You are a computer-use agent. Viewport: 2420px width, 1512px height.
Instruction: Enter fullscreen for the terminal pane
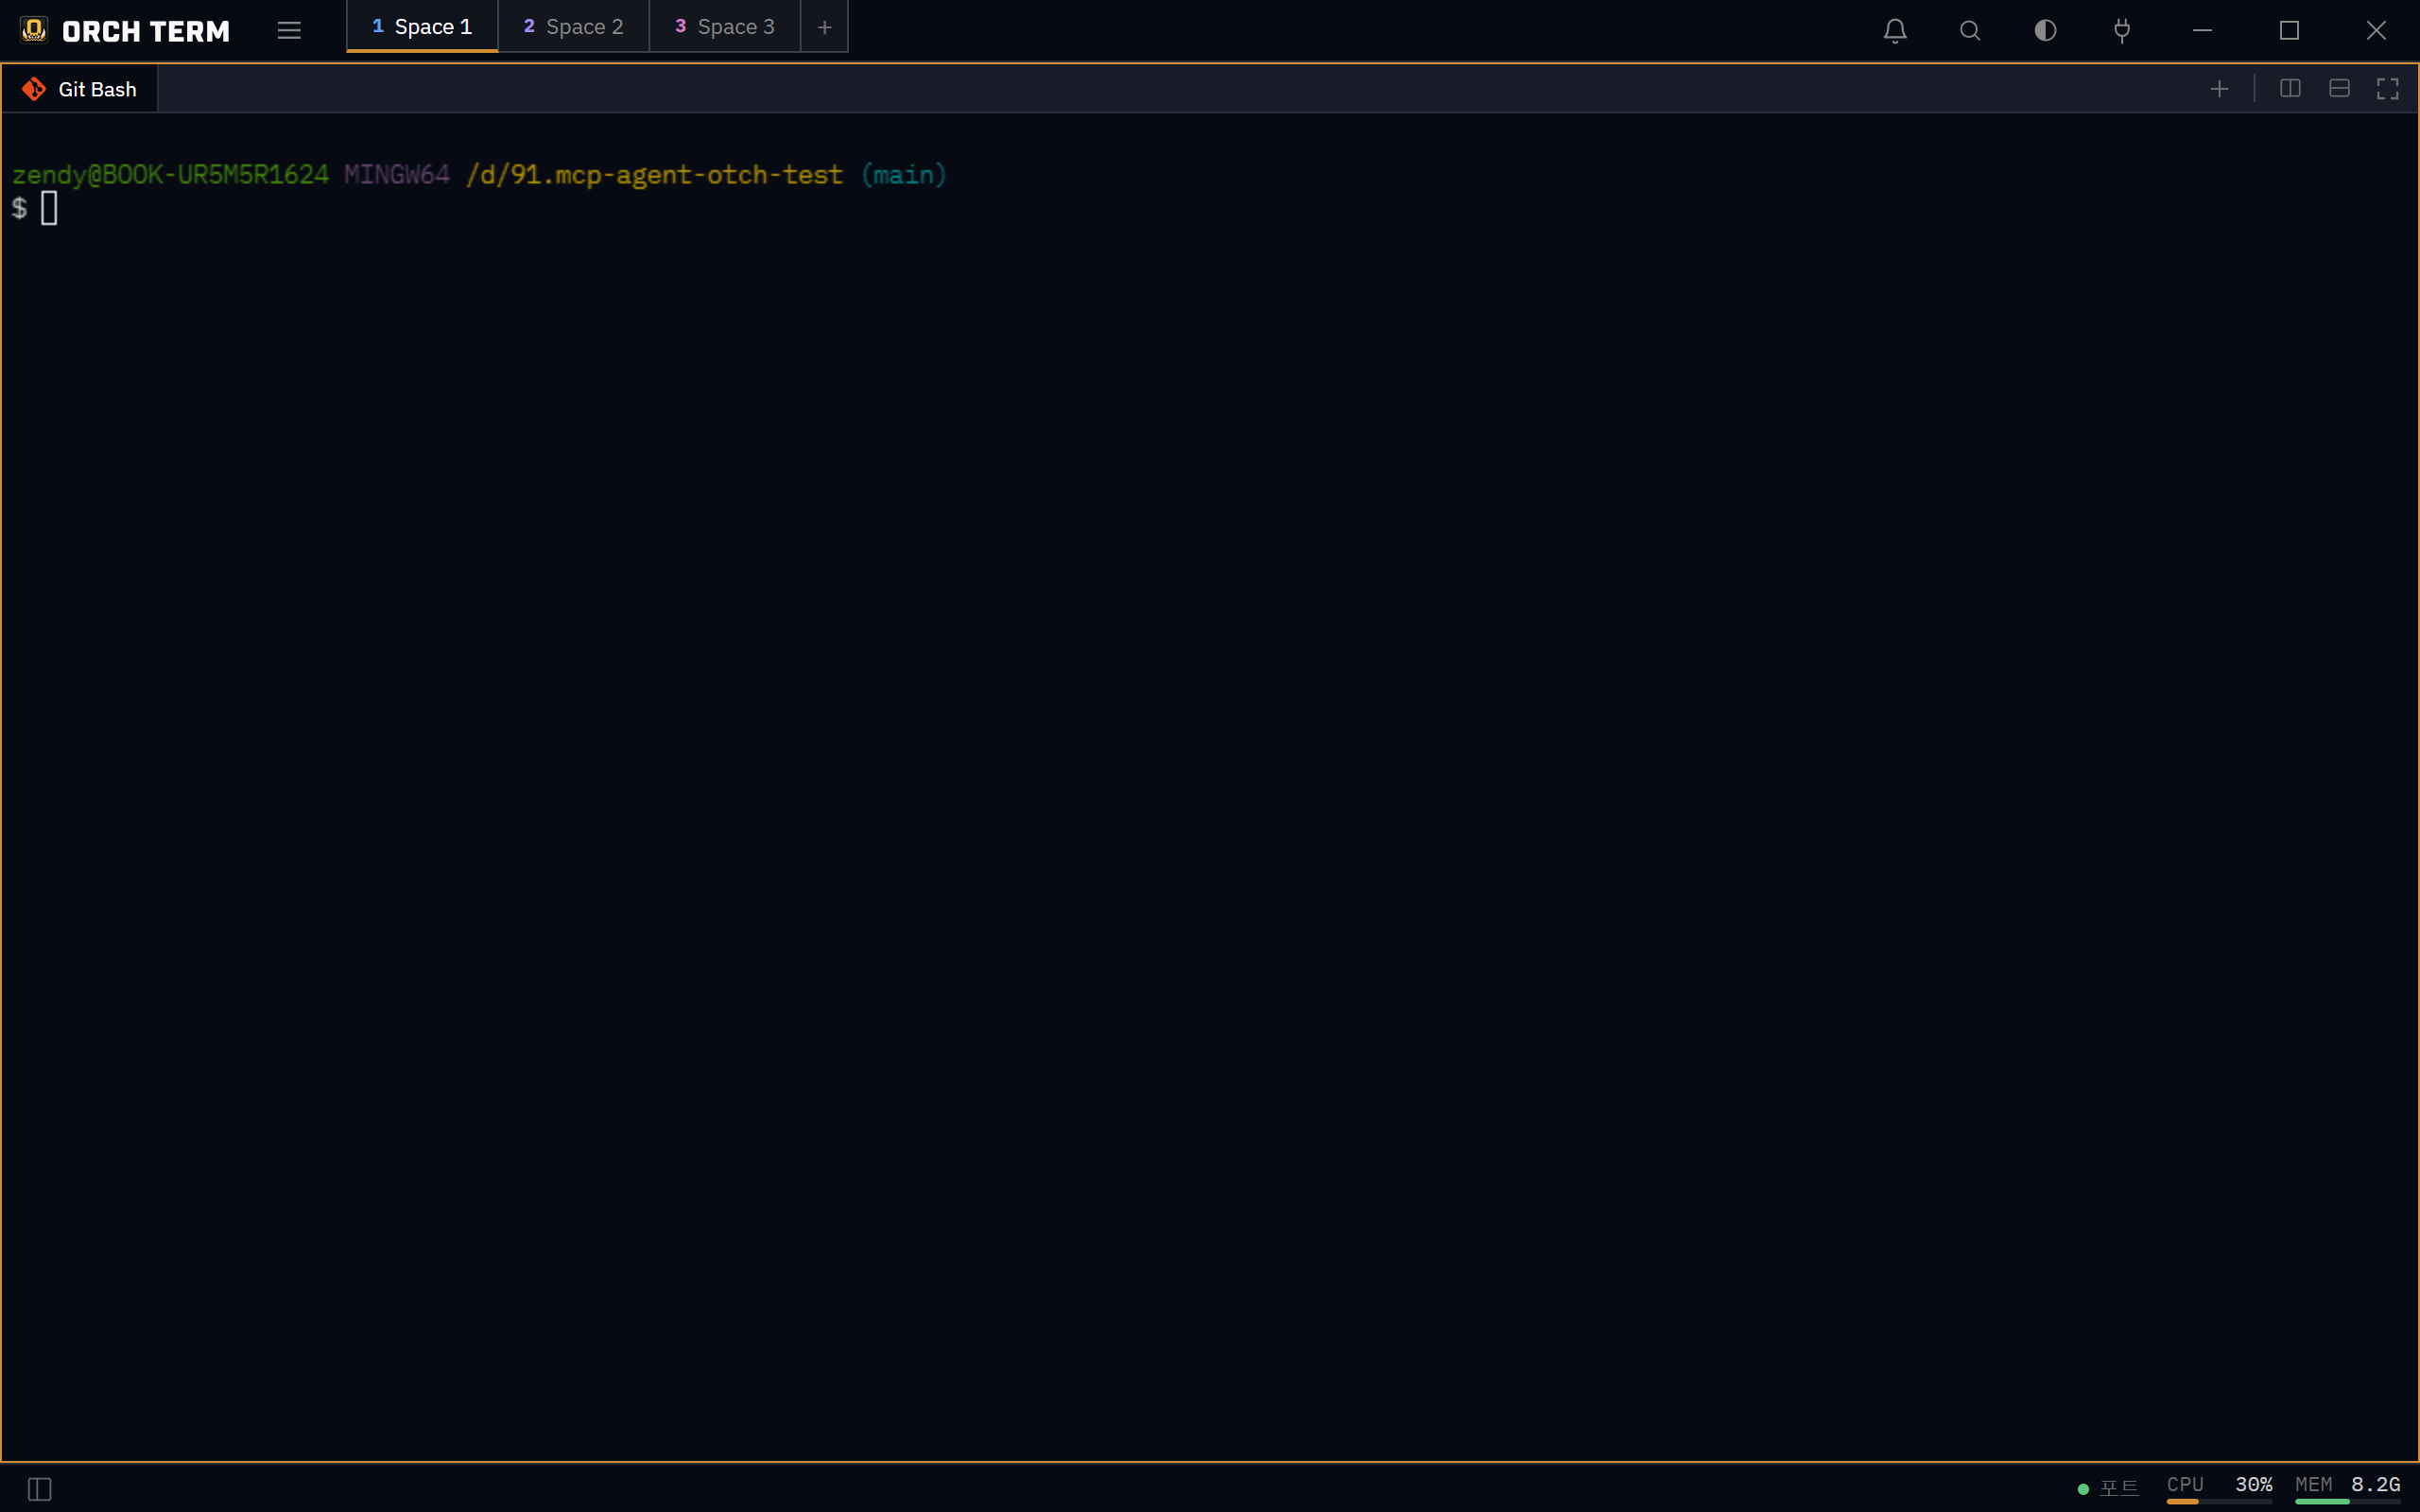point(2388,89)
